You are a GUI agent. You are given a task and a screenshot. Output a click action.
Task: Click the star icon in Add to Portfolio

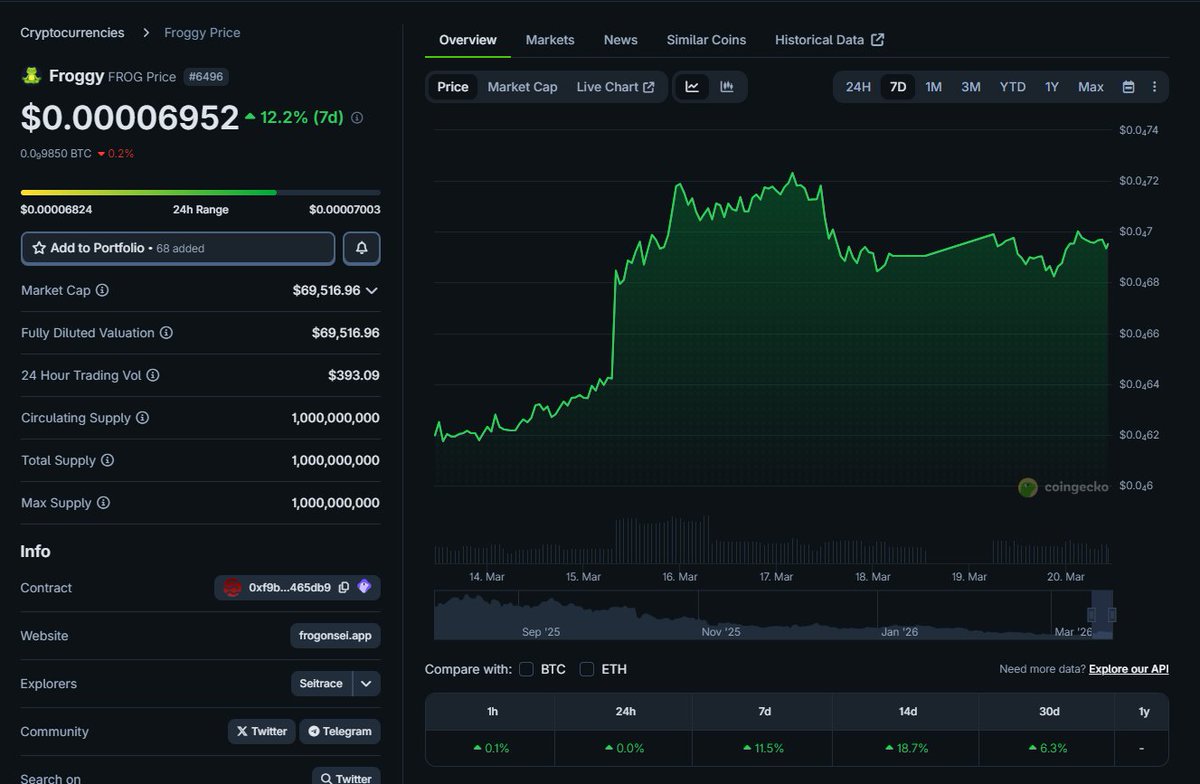(39, 248)
